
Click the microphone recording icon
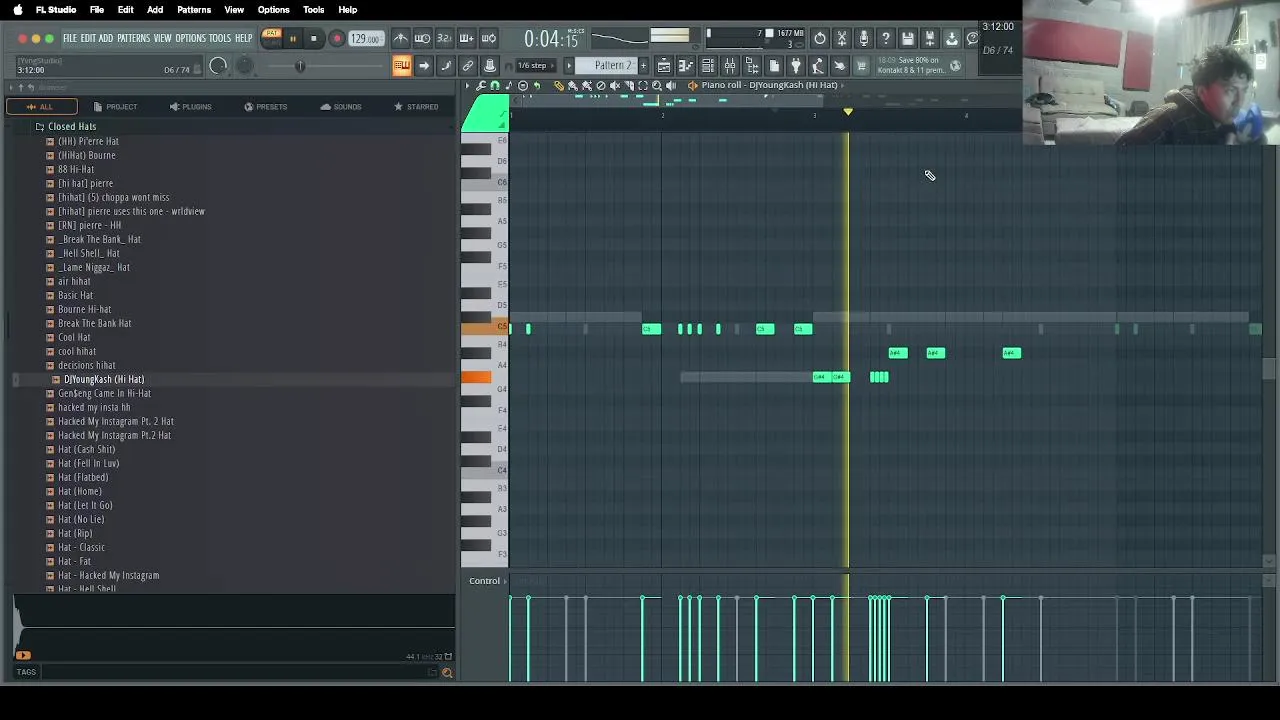point(864,38)
